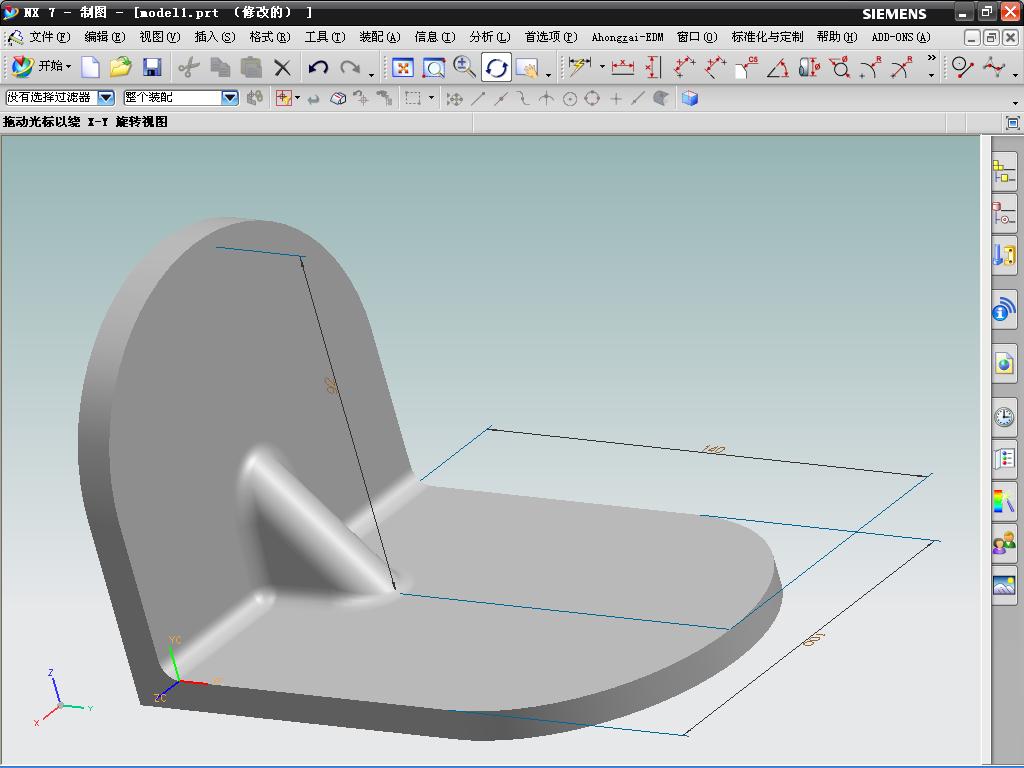Select the Inferred Dimension tool
This screenshot has width=1024, height=768.
tap(578, 67)
